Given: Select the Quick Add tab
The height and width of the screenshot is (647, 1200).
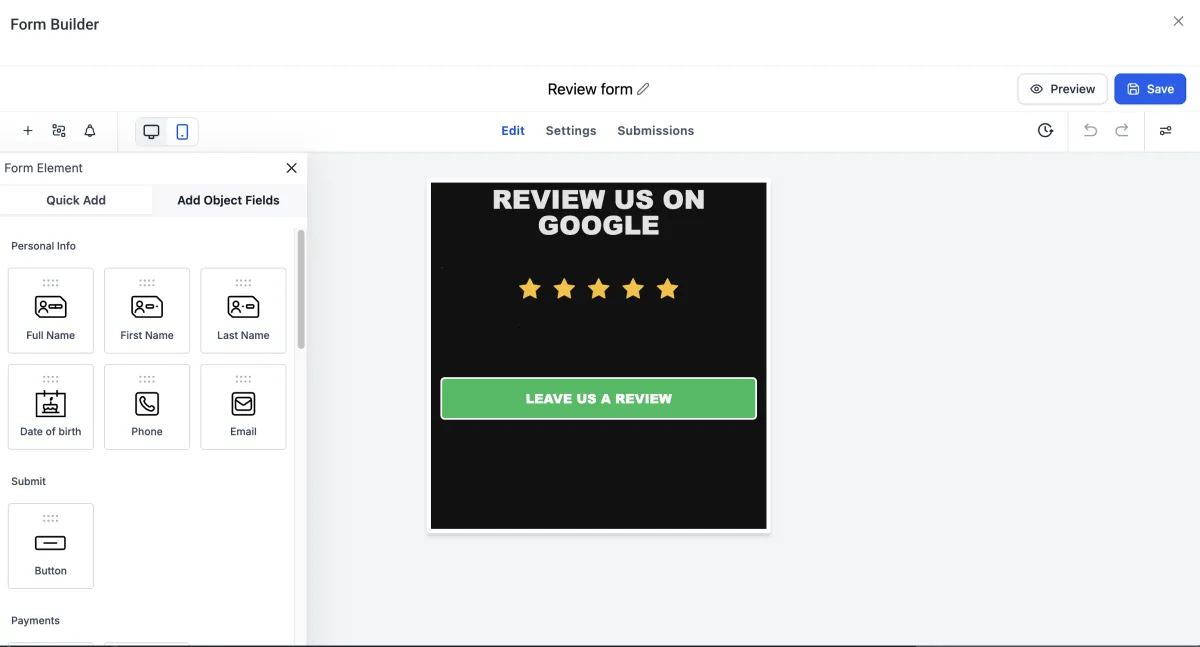Looking at the screenshot, I should coord(76,200).
